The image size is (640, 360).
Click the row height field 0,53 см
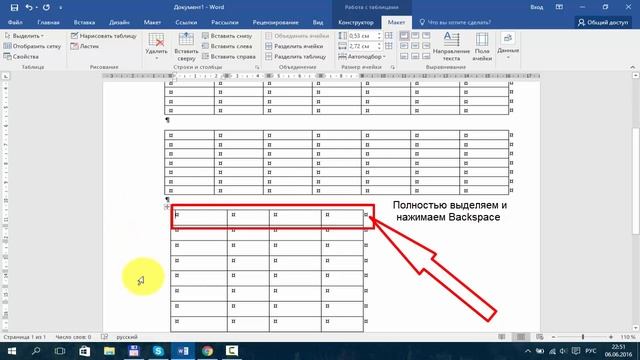point(362,36)
